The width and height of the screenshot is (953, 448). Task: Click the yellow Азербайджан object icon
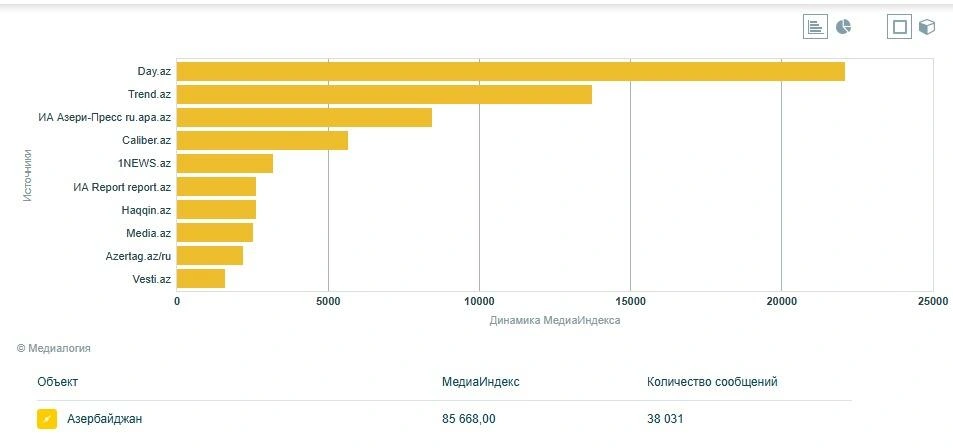[x=47, y=419]
